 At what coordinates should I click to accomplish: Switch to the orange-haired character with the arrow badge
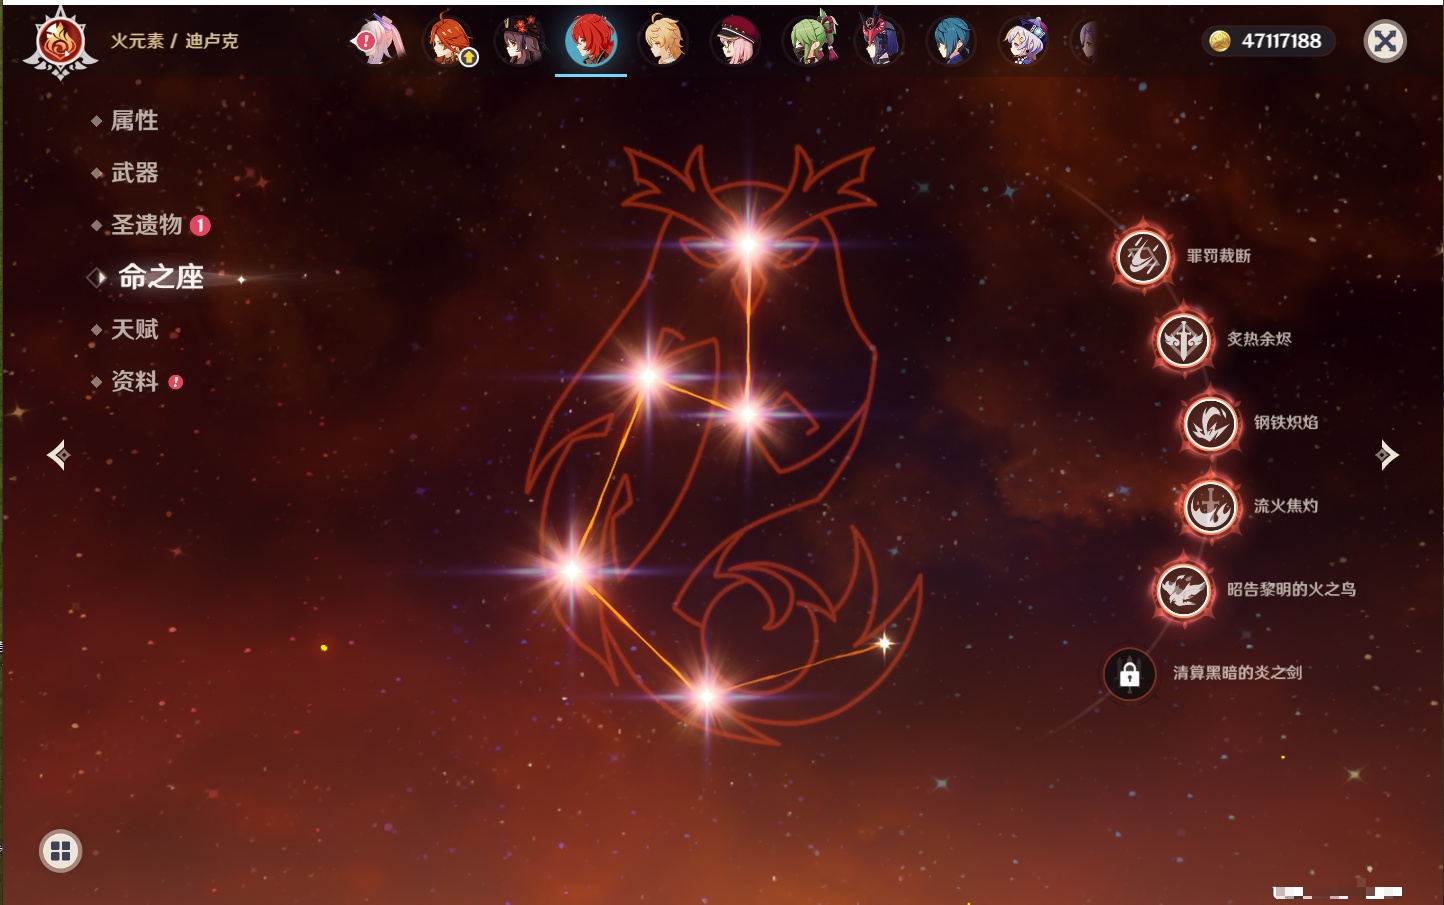[449, 41]
